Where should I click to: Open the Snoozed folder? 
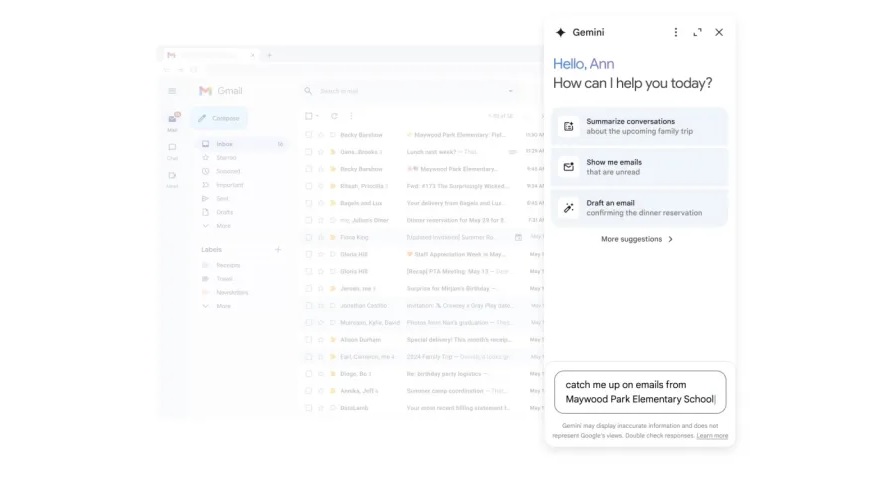pyautogui.click(x=228, y=171)
